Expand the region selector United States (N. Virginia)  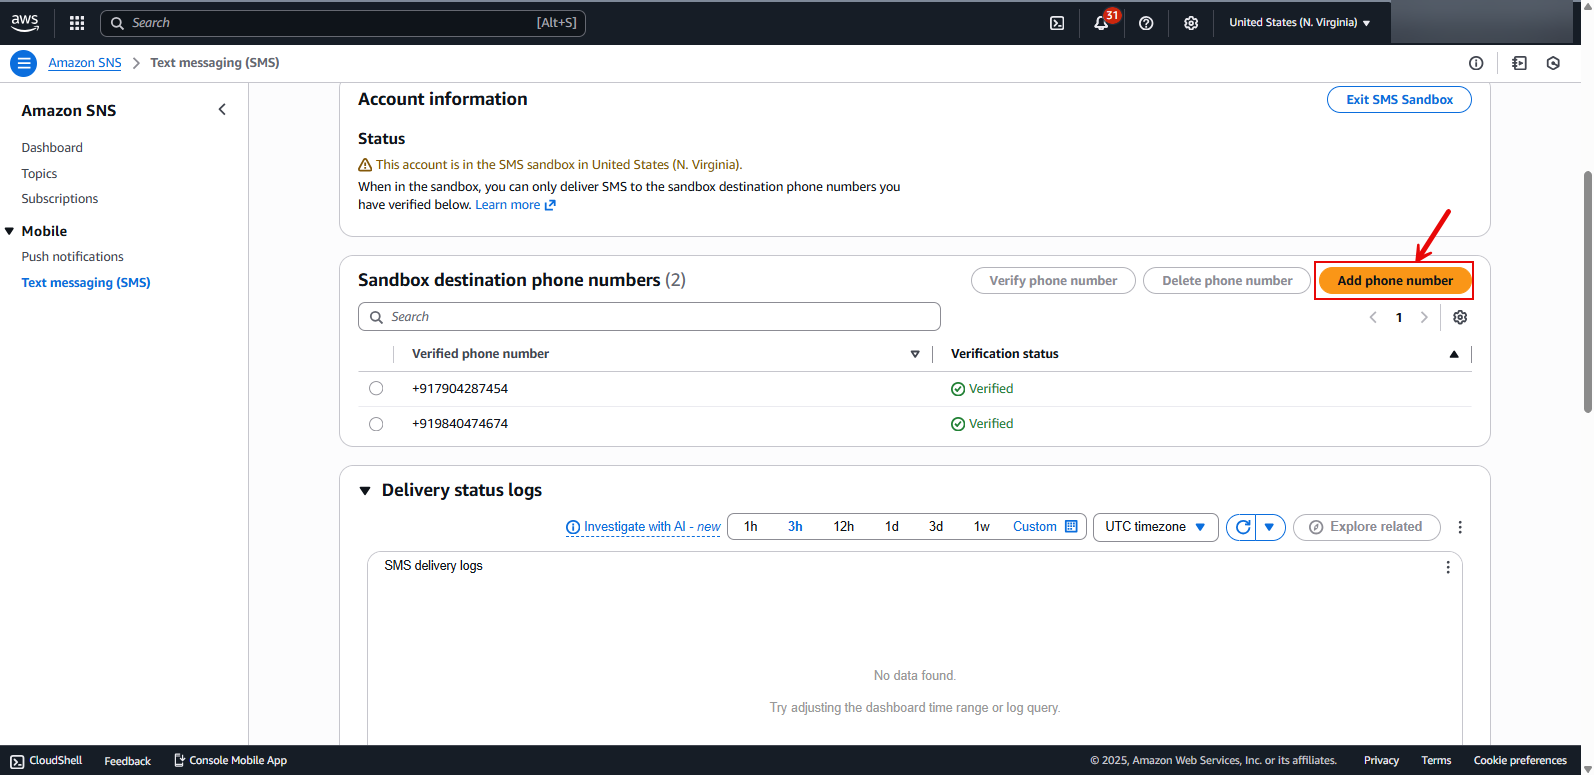click(x=1299, y=23)
